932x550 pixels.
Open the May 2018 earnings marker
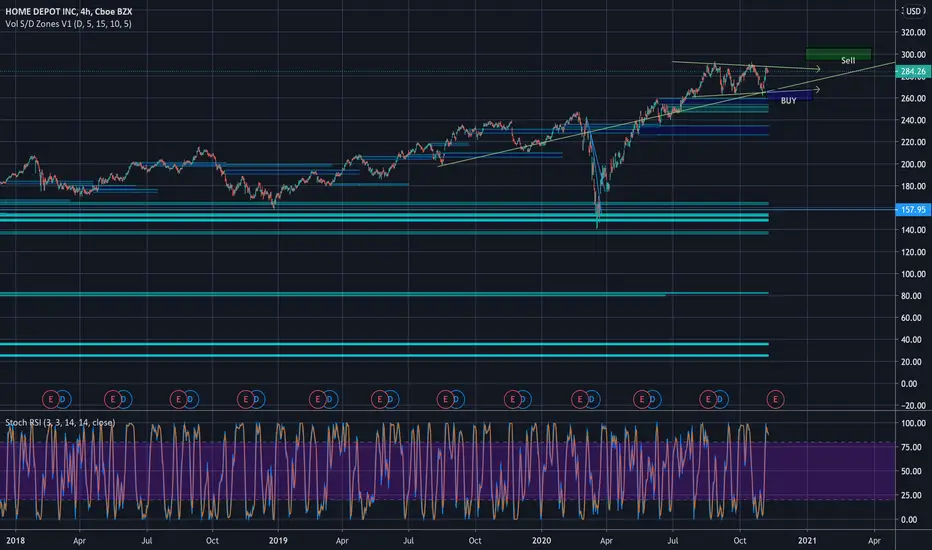tap(112, 399)
